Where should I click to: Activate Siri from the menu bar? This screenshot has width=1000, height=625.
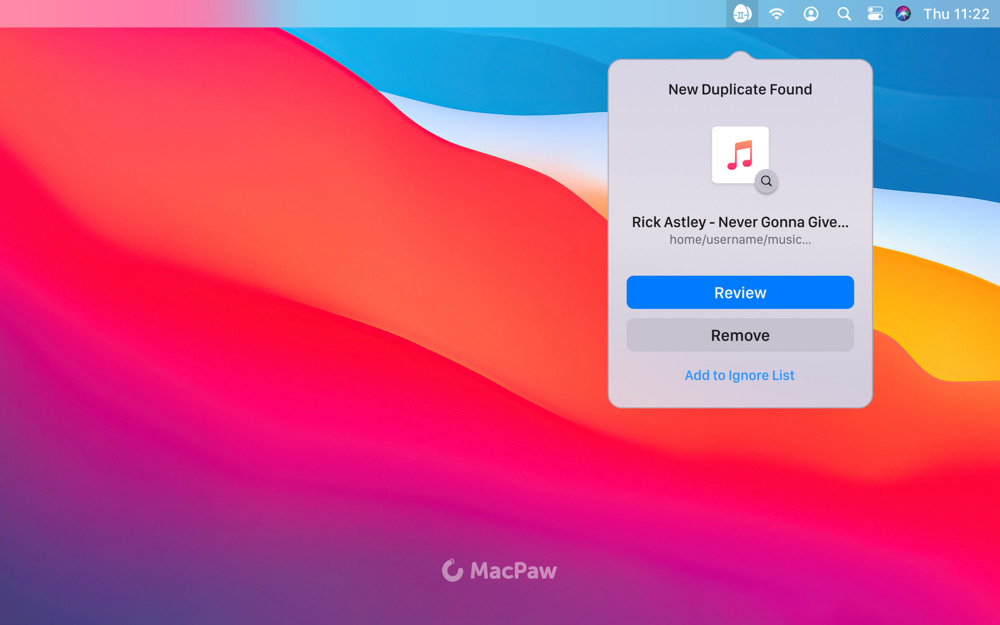(x=903, y=14)
